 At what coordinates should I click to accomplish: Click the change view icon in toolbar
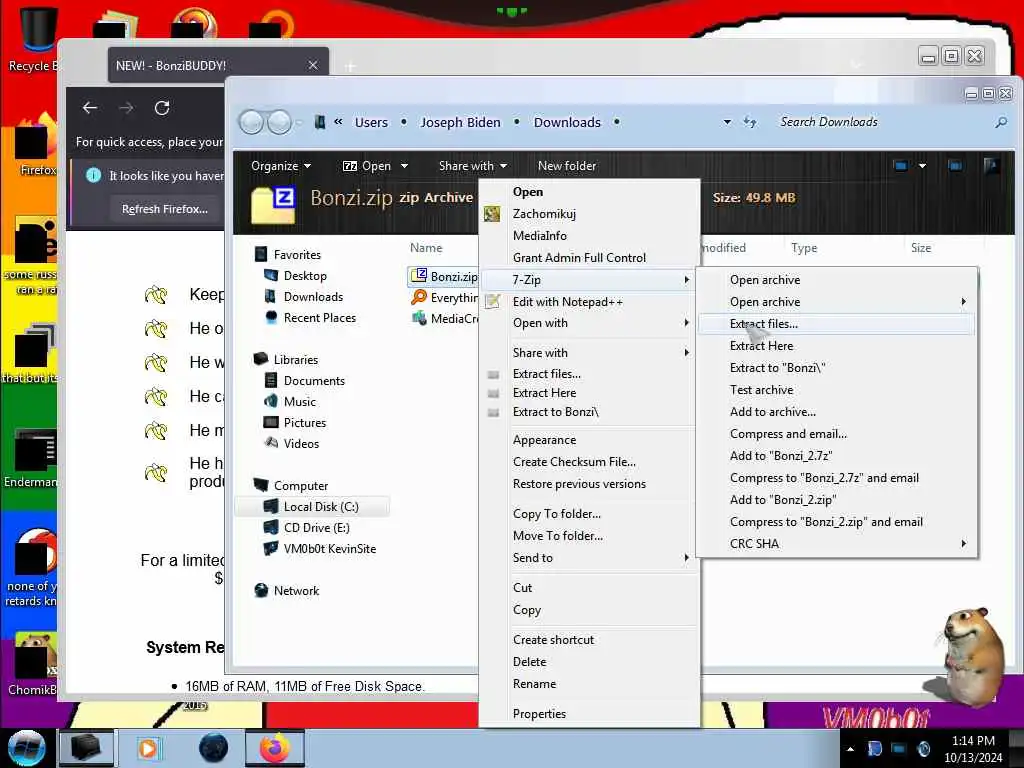coord(901,166)
